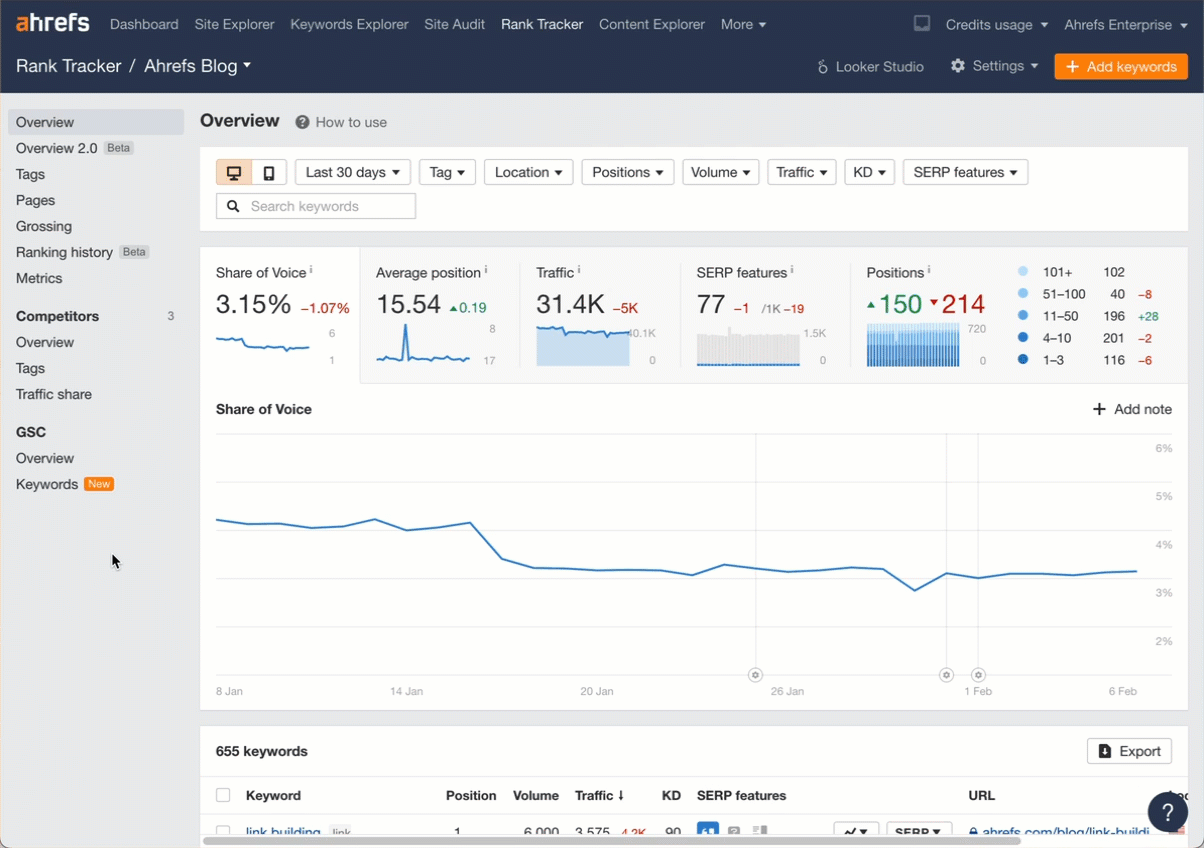Open the help question mark bubble

(1167, 812)
